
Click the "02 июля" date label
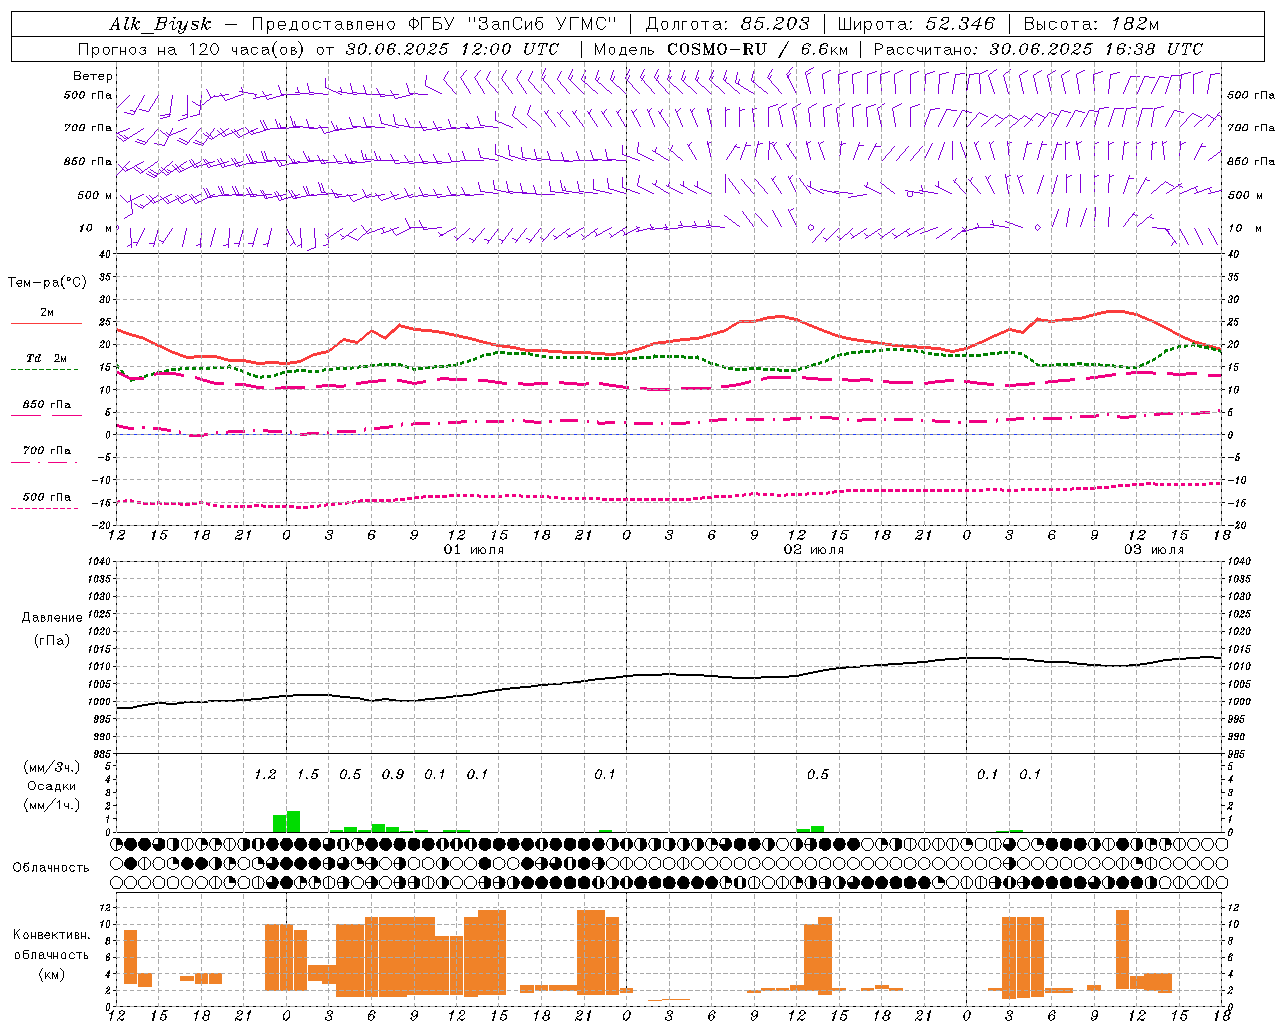[x=814, y=550]
